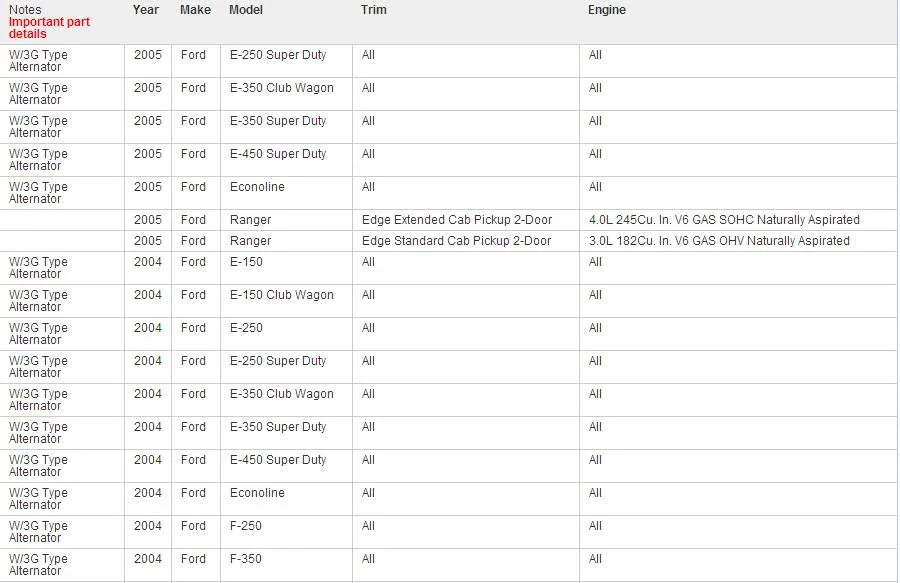Click the 2004 F-350 model cell
This screenshot has height=583, width=900.
[x=246, y=559]
